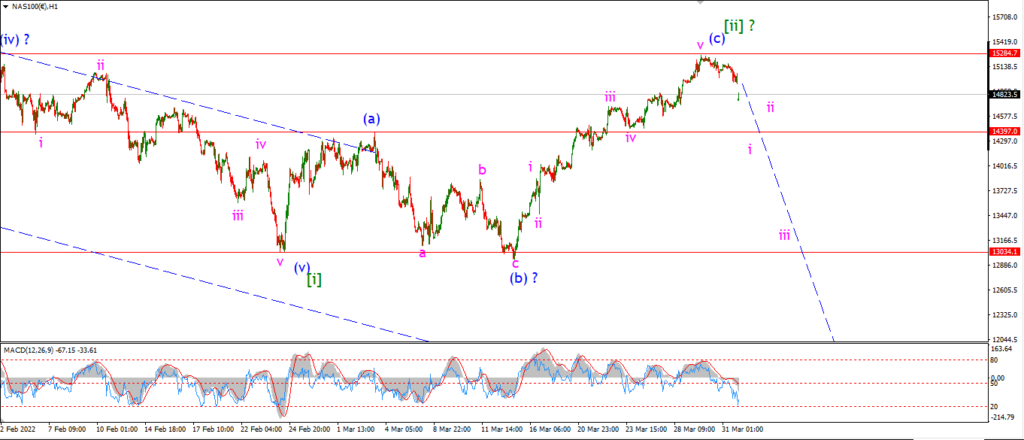Click the blue (c) wave label
This screenshot has width=1024, height=440.
pos(717,39)
